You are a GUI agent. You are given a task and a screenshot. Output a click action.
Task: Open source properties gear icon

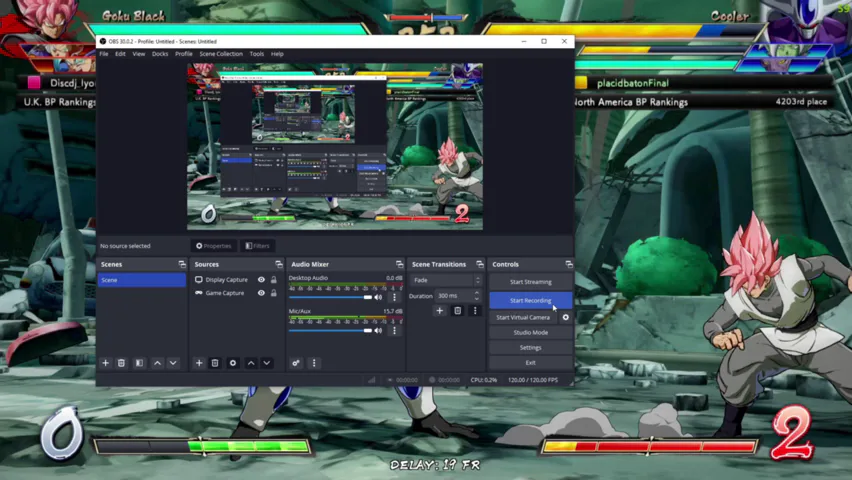[233, 363]
